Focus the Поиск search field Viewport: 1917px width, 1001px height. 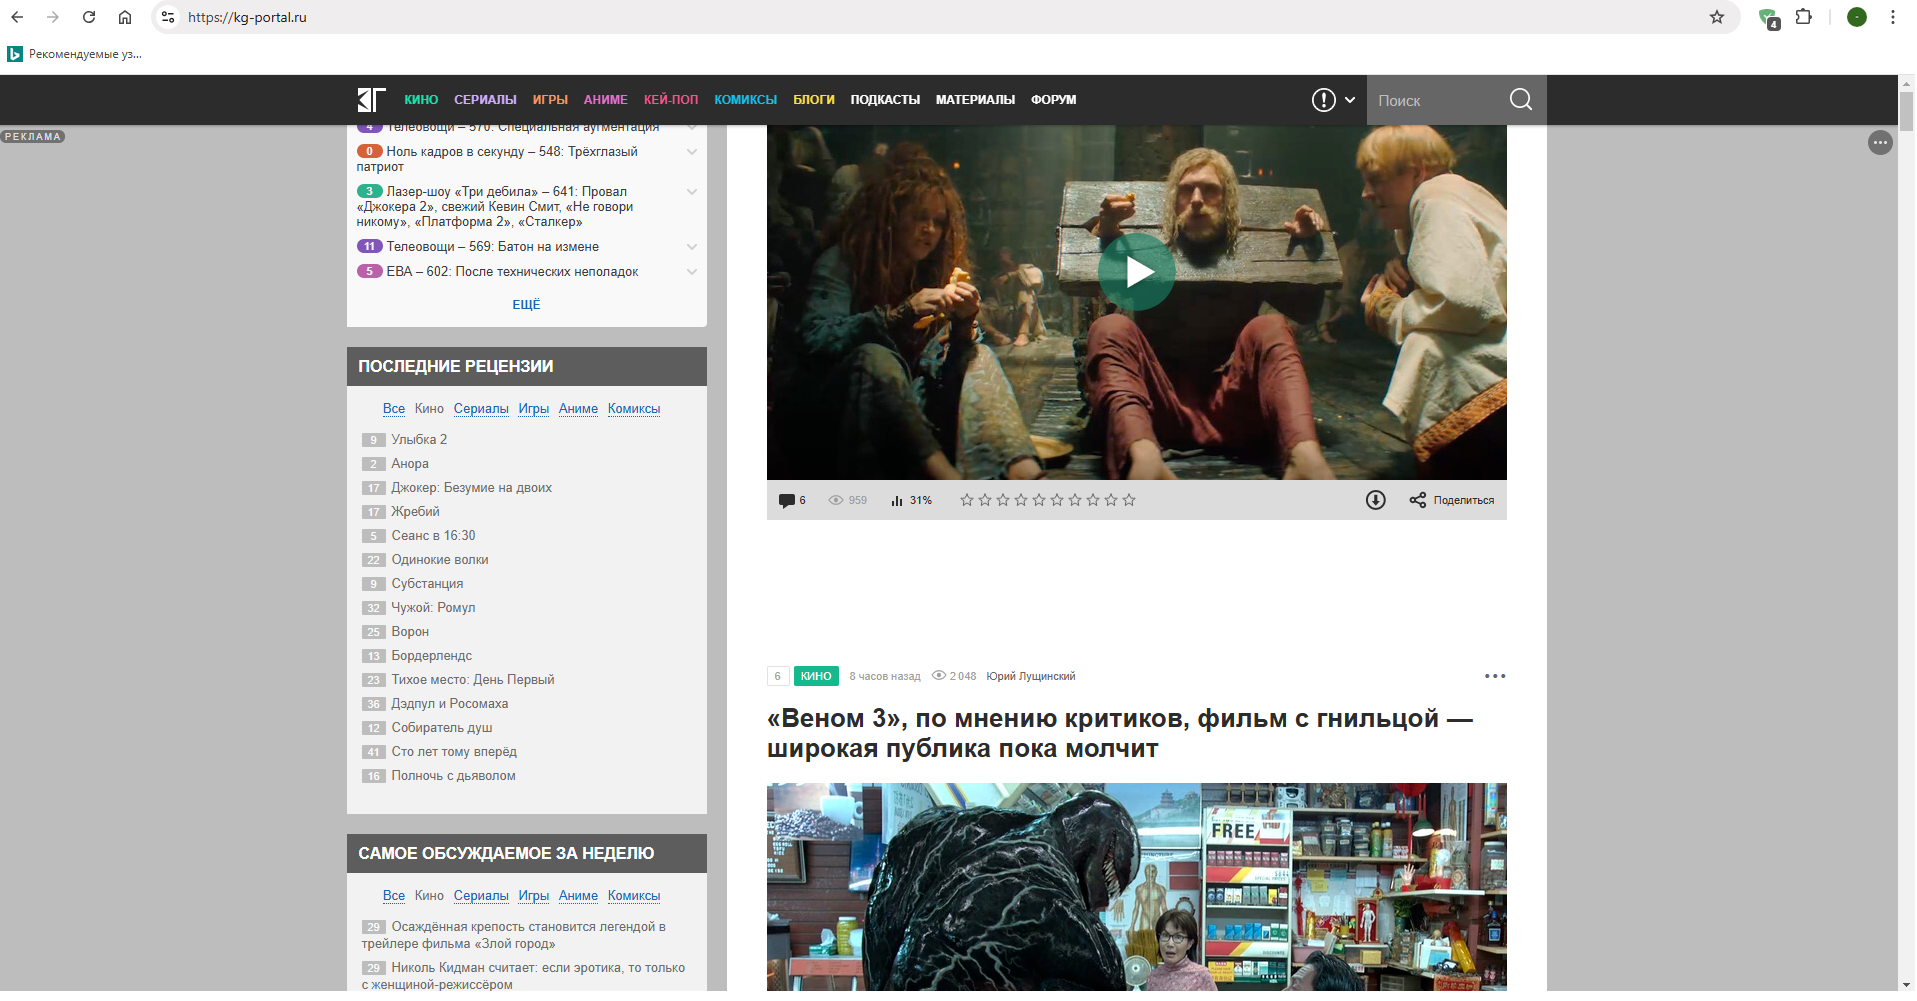tap(1436, 100)
